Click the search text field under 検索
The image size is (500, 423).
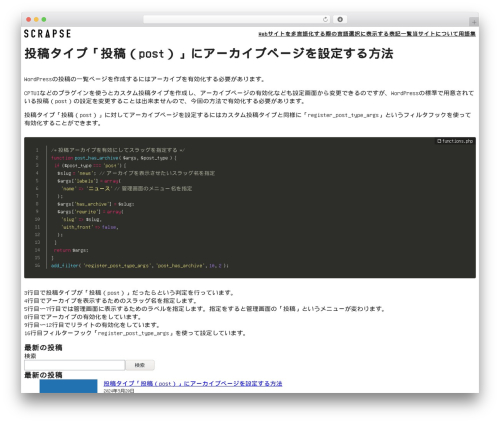(75, 365)
